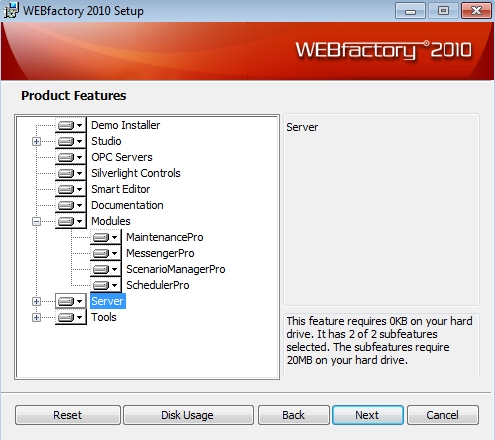Close the WEBfactory 2010 Setup window

tap(476, 11)
